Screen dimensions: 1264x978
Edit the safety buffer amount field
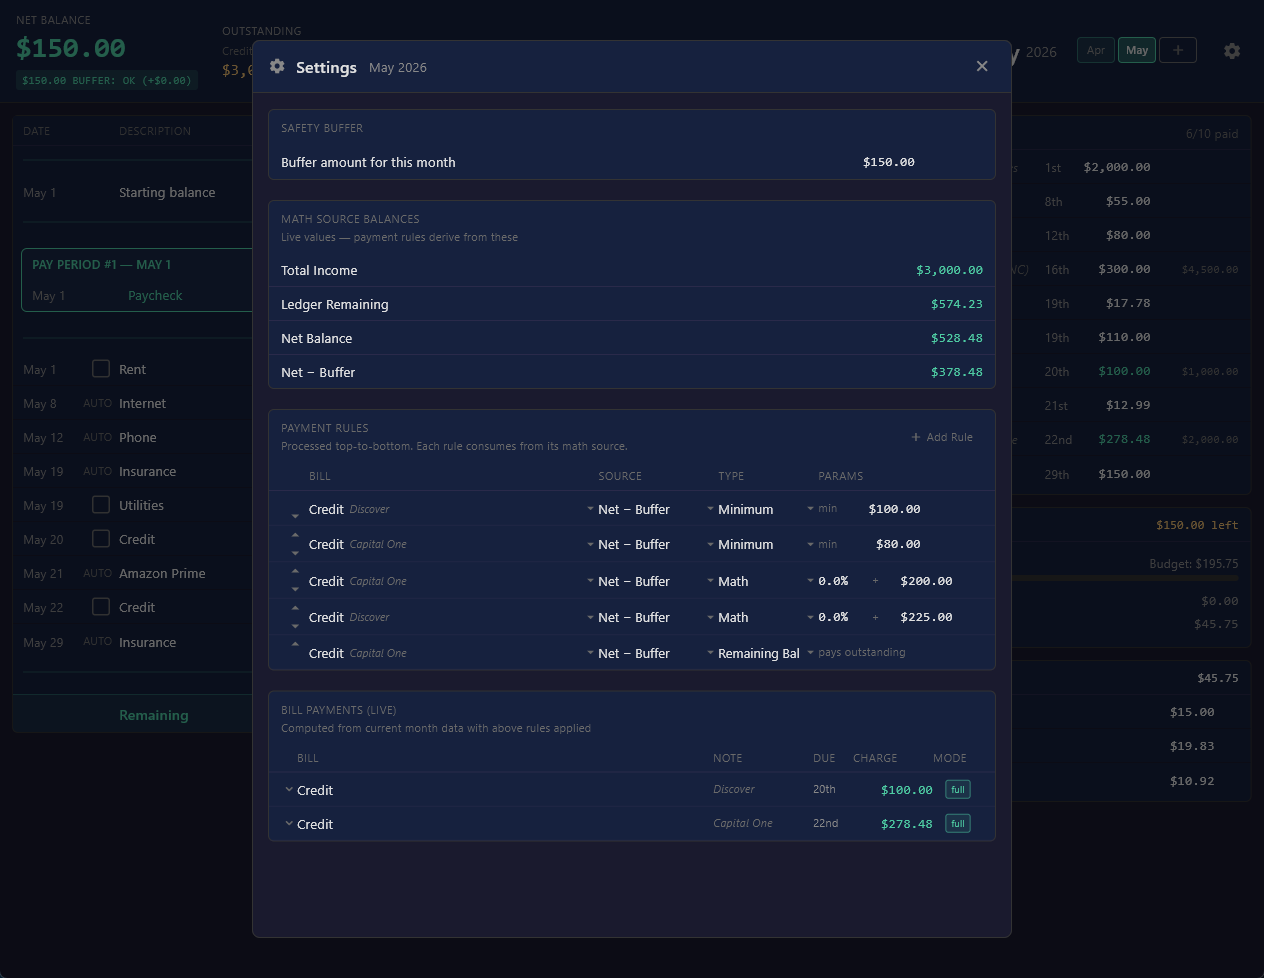click(889, 162)
